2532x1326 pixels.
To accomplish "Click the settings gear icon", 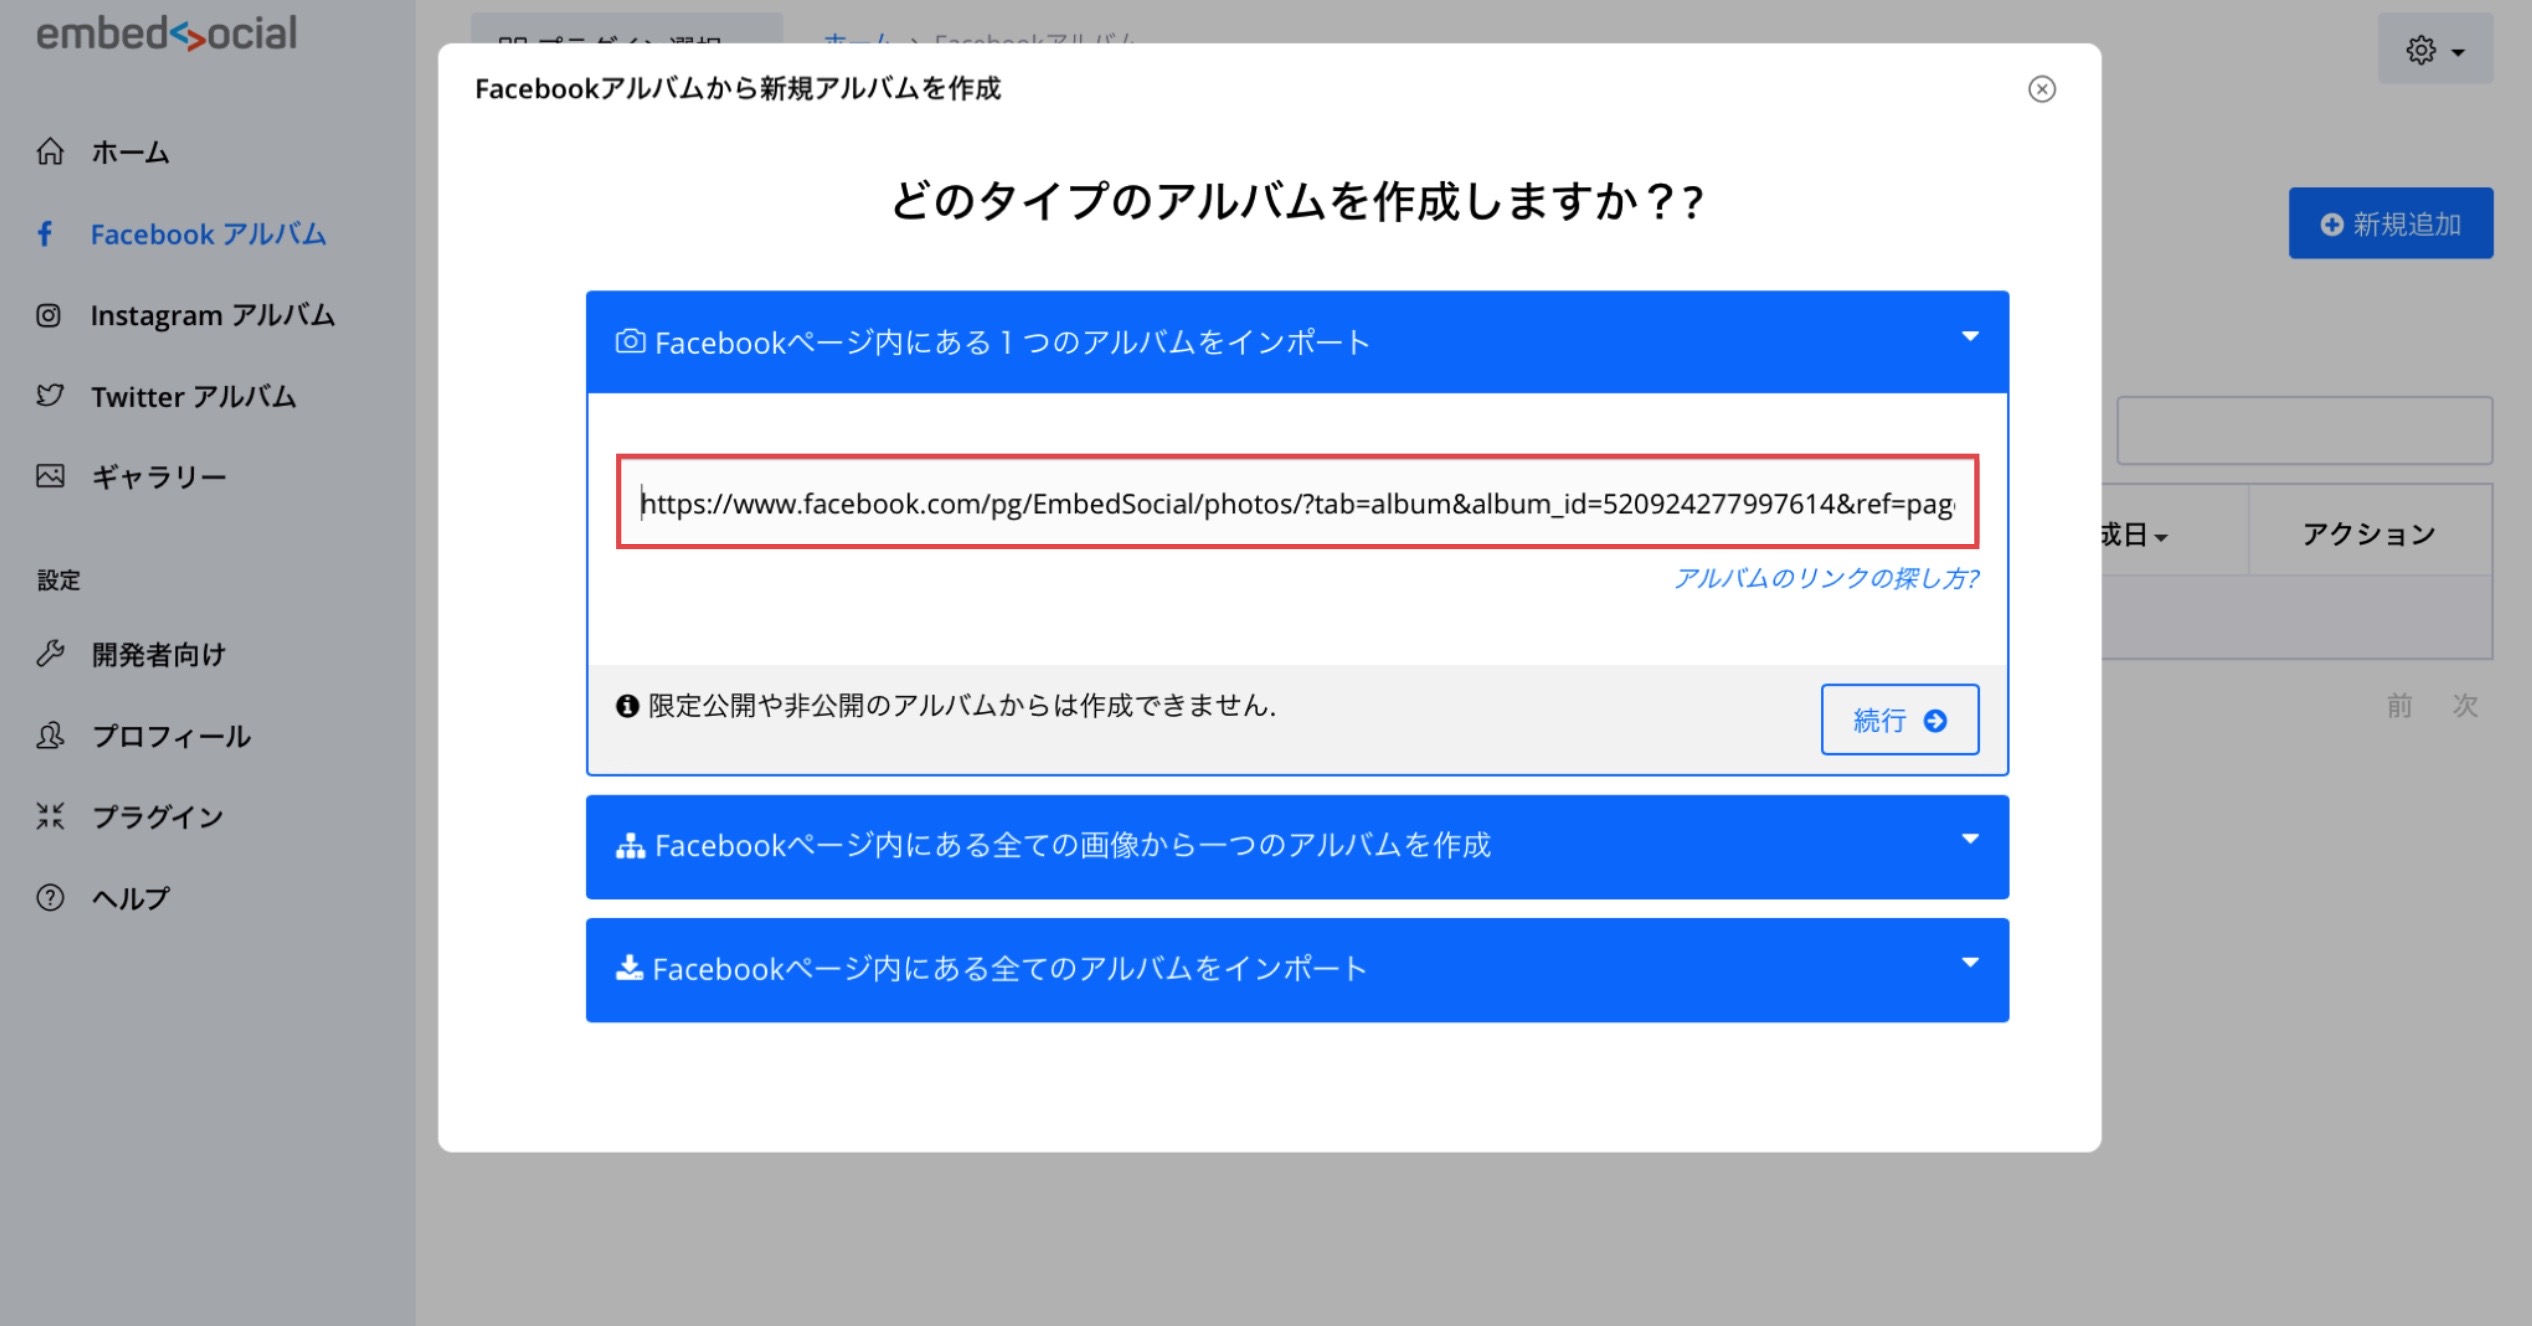I will click(x=2421, y=50).
